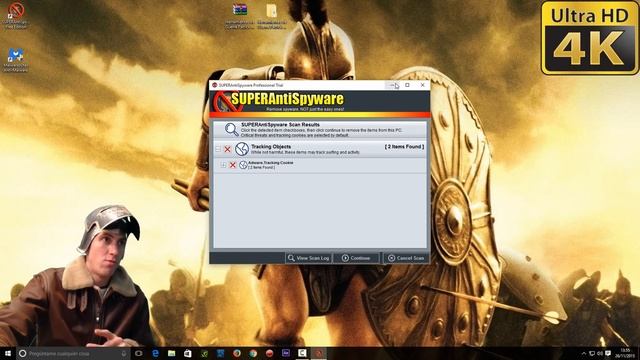Click the Continue button
640x360 pixels.
(x=356, y=258)
